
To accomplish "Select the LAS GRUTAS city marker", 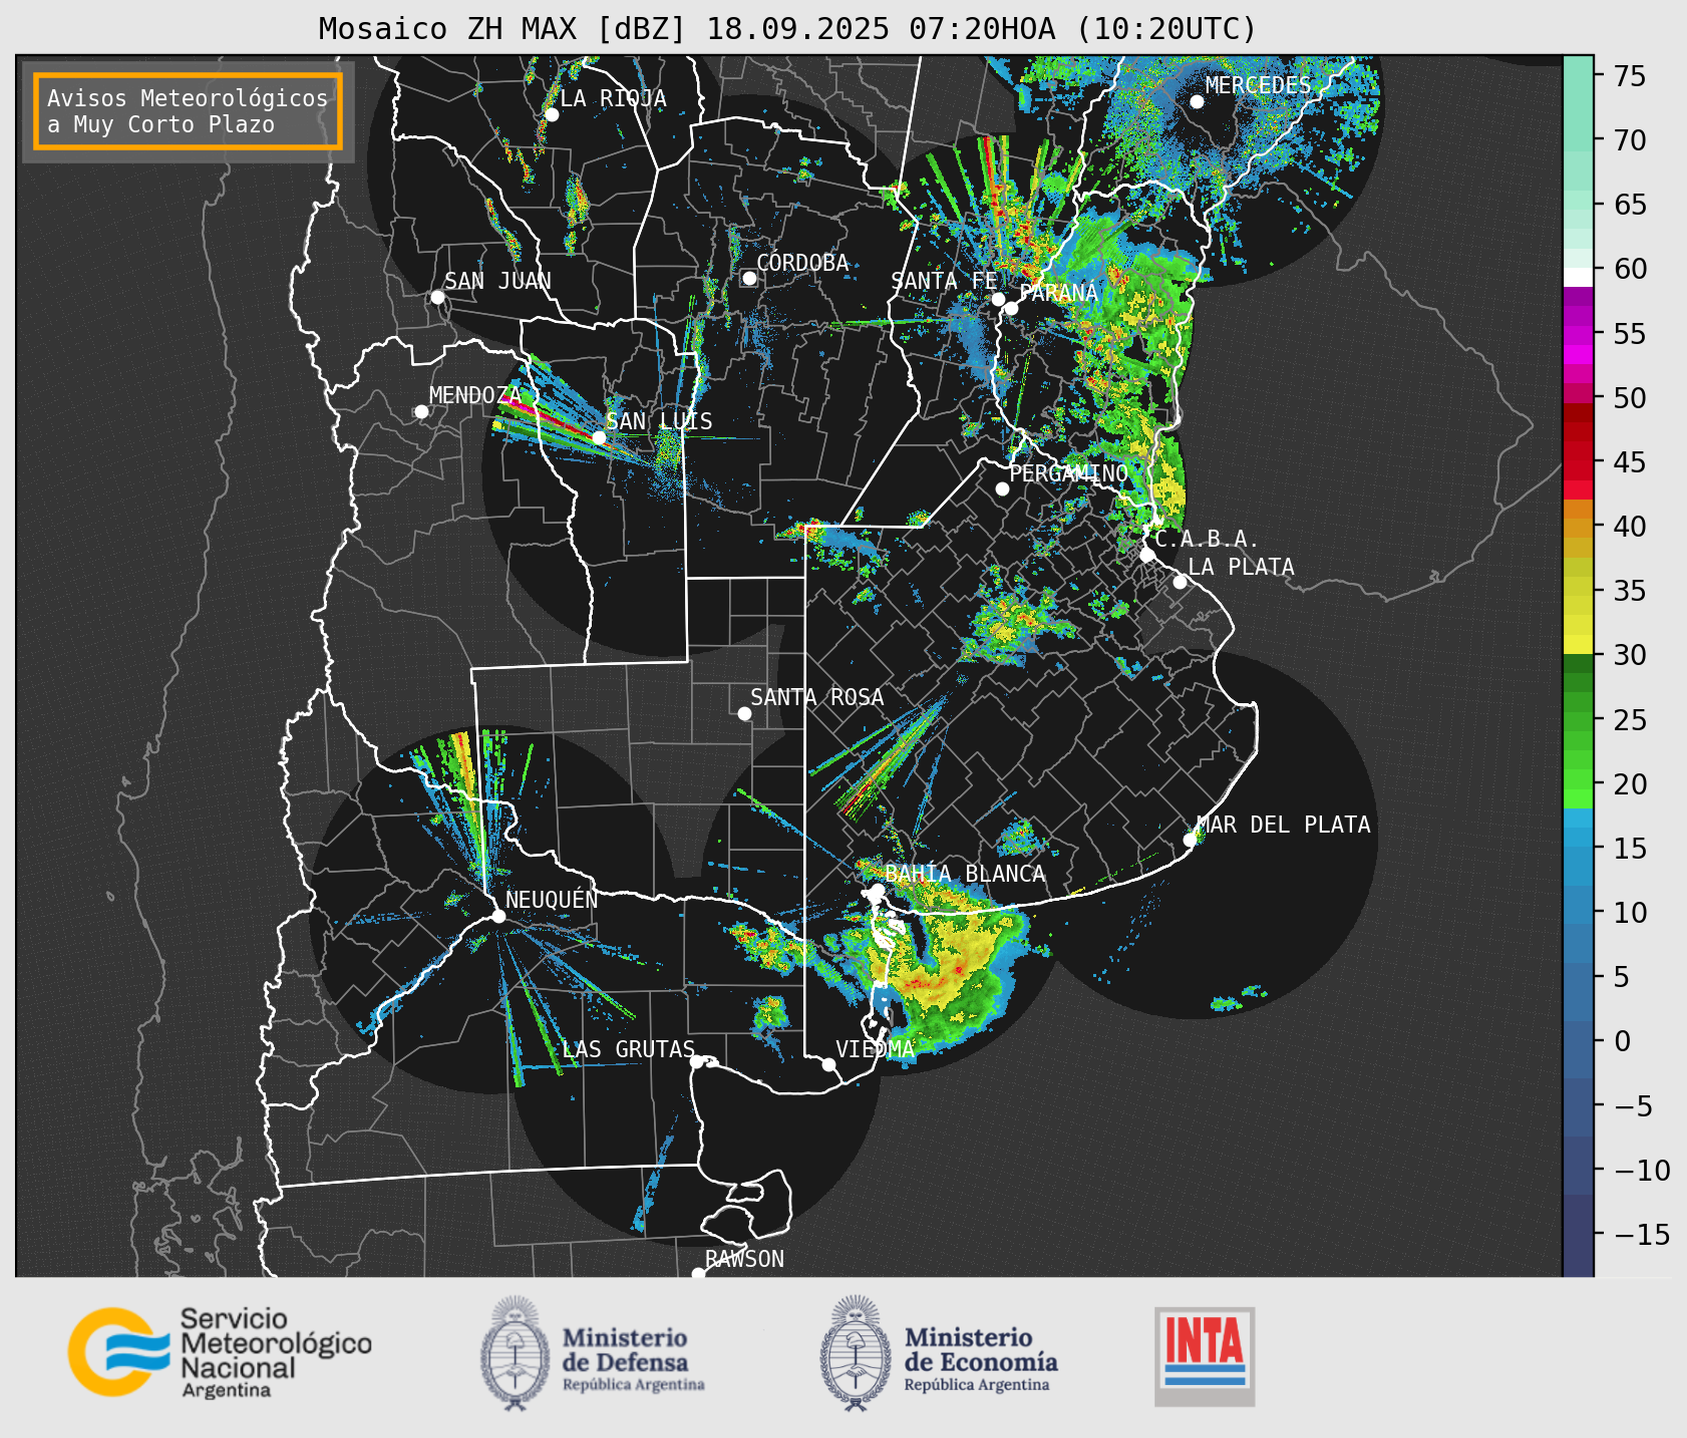I will pos(697,1061).
